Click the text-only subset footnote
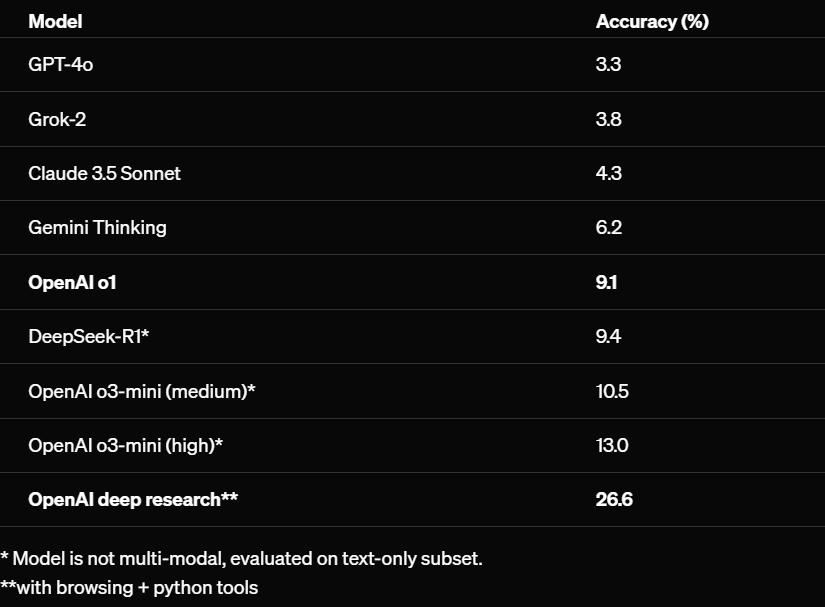 coord(241,558)
